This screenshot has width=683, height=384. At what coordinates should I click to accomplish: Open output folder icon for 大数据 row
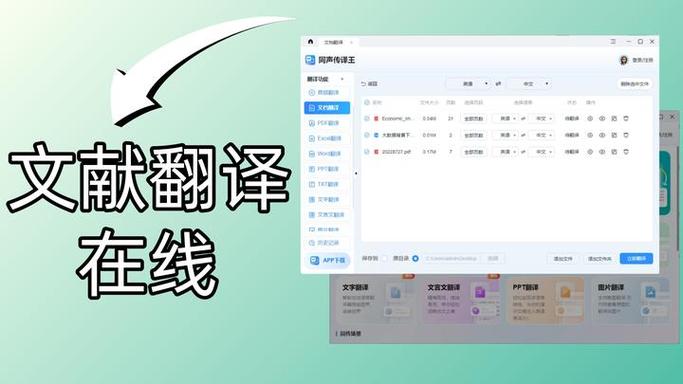coord(614,135)
